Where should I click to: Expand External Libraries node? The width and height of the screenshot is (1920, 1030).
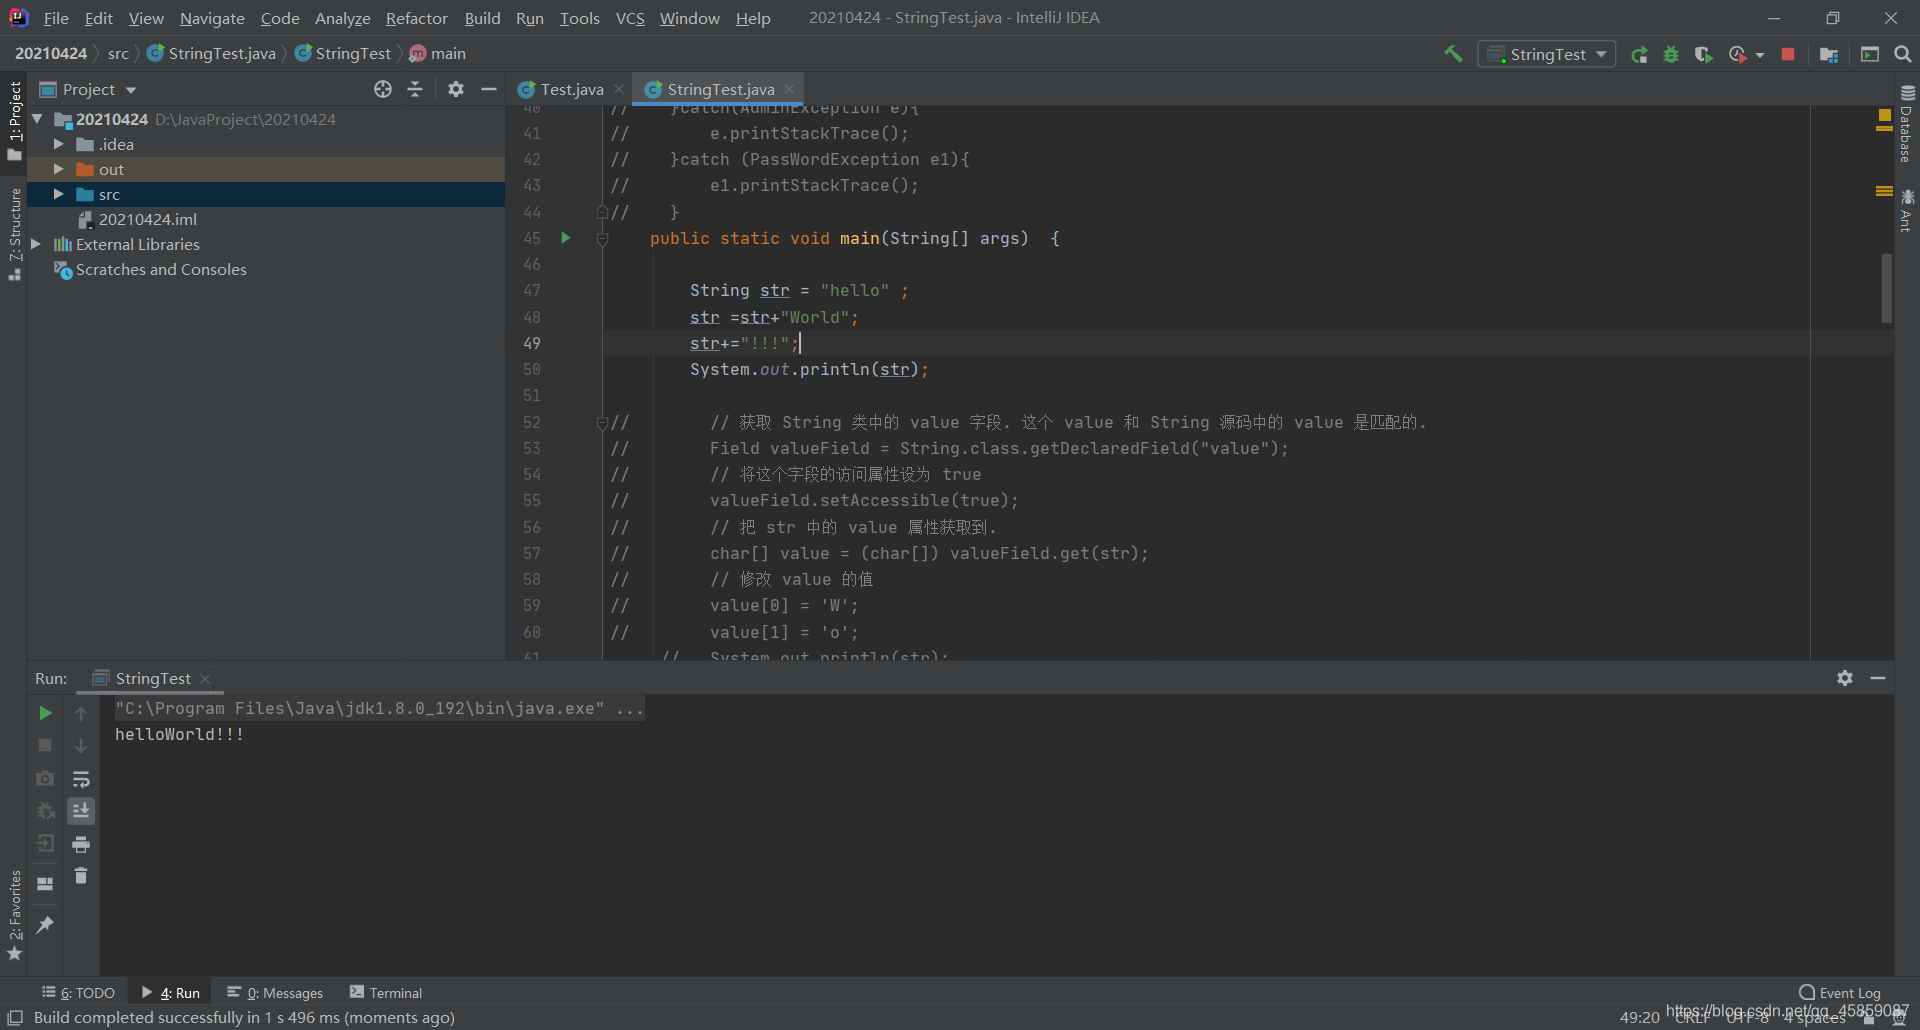[36, 244]
